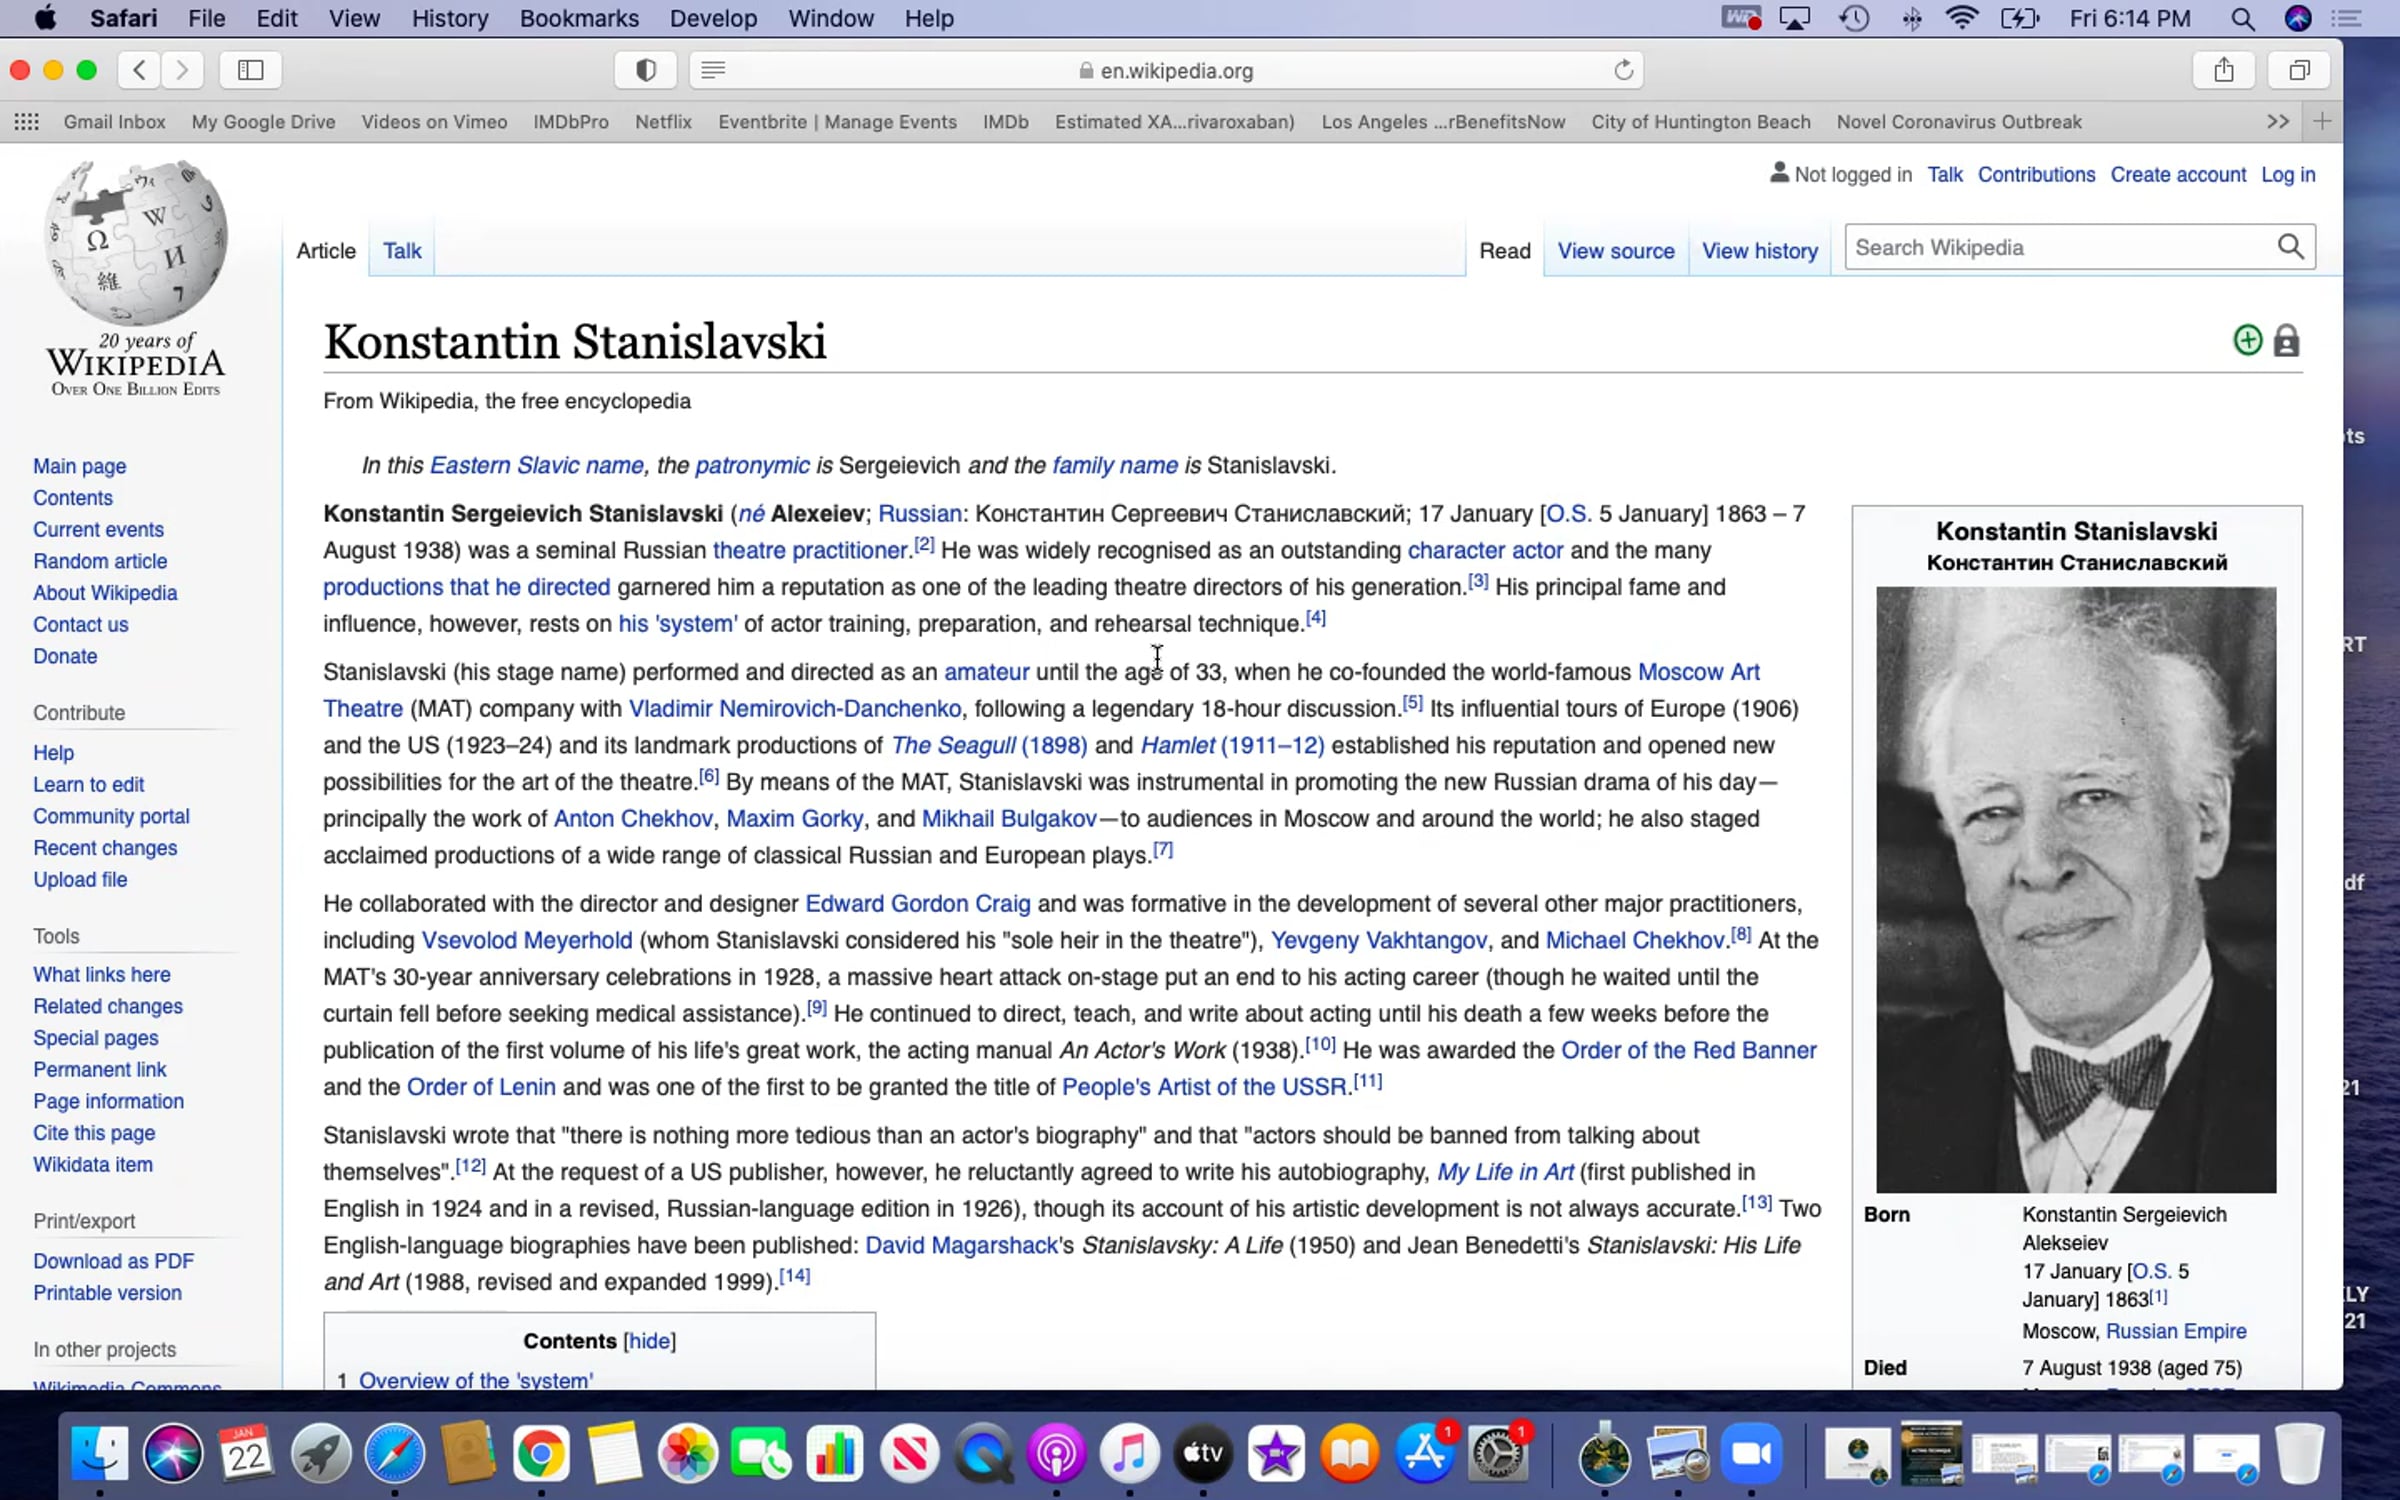The width and height of the screenshot is (2400, 1500).
Task: Click the page protection padlock icon
Action: pos(2286,341)
